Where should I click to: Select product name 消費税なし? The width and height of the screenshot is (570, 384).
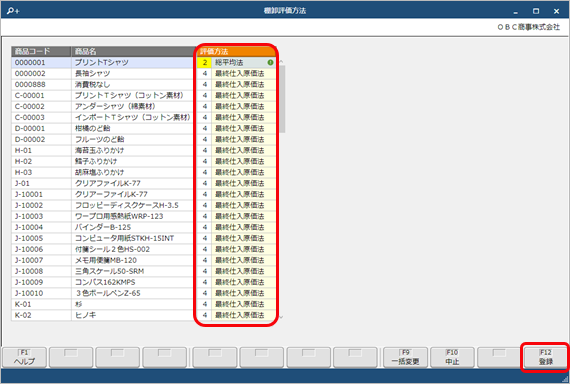[92, 84]
